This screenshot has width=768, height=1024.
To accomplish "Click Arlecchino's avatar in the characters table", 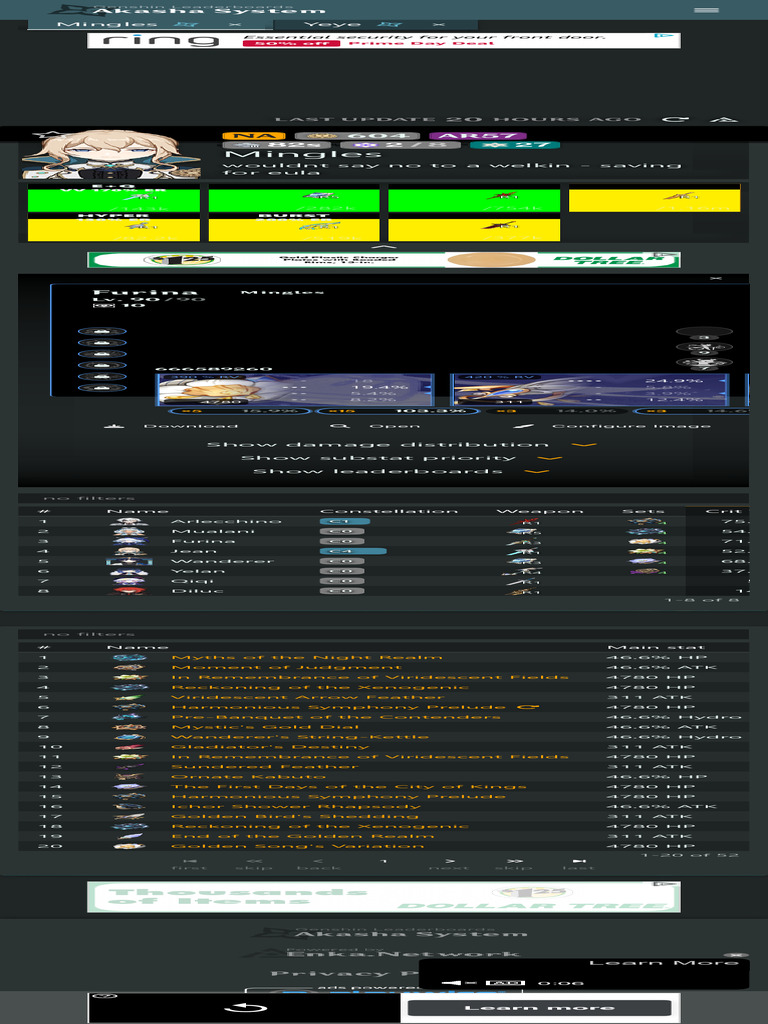I will (x=129, y=521).
